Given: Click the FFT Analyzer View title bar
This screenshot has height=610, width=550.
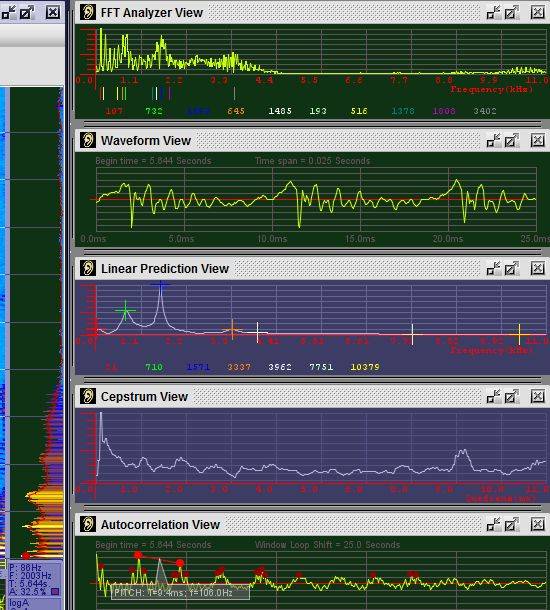Looking at the screenshot, I should point(311,12).
